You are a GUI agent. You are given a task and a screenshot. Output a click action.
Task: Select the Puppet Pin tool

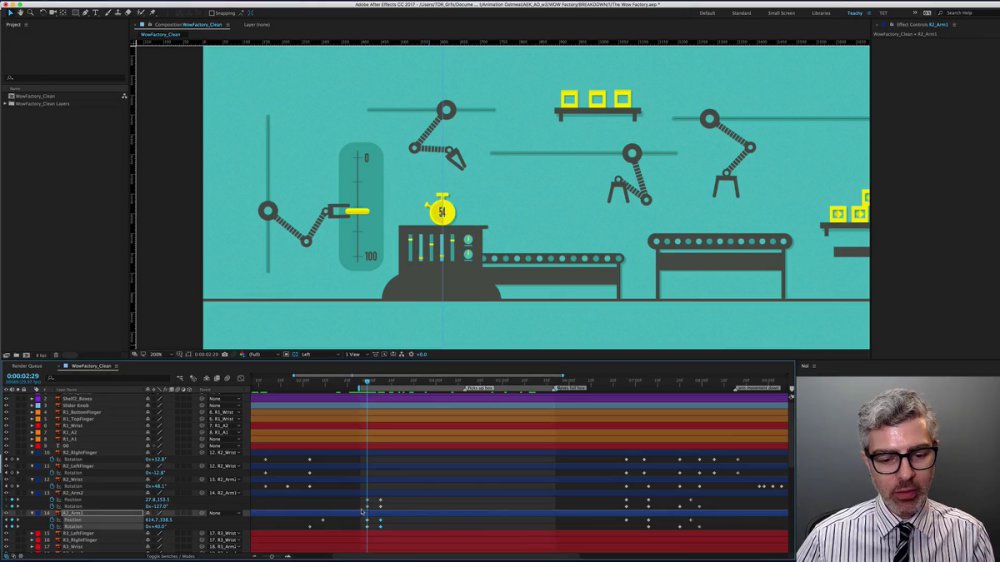[x=152, y=13]
